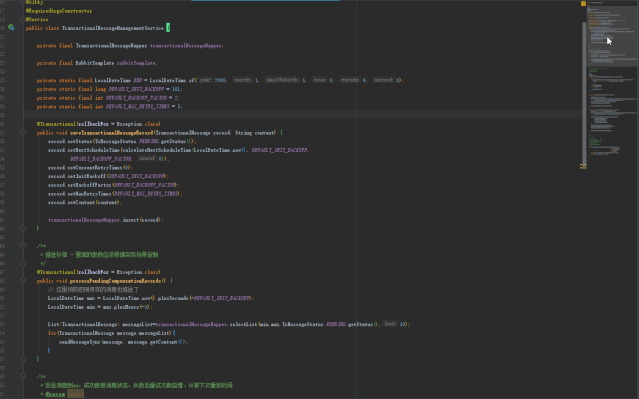The height and width of the screenshot is (399, 639).
Task: Click the @RequiredArgsConstructor annotation
Action: [59, 11]
